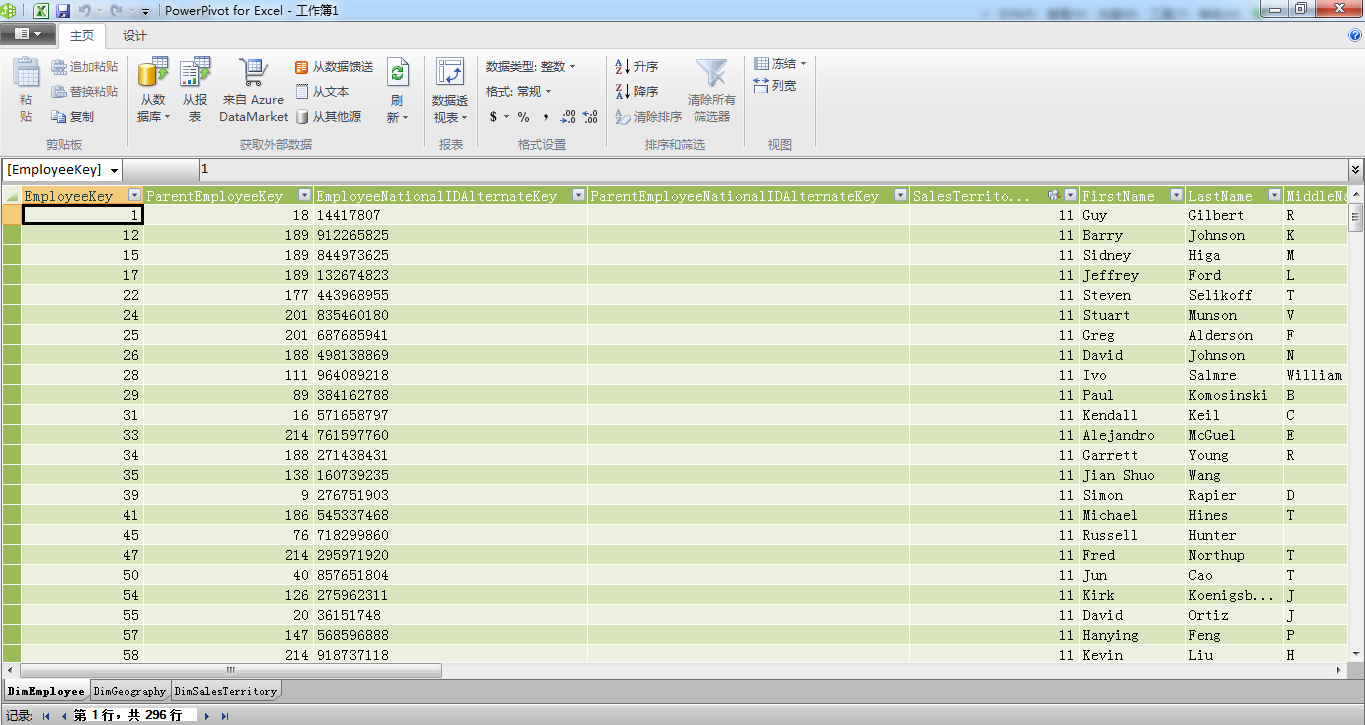Screen dimensions: 1365x725
Task: Switch to the DimEmployee sheet tab
Action: [46, 691]
